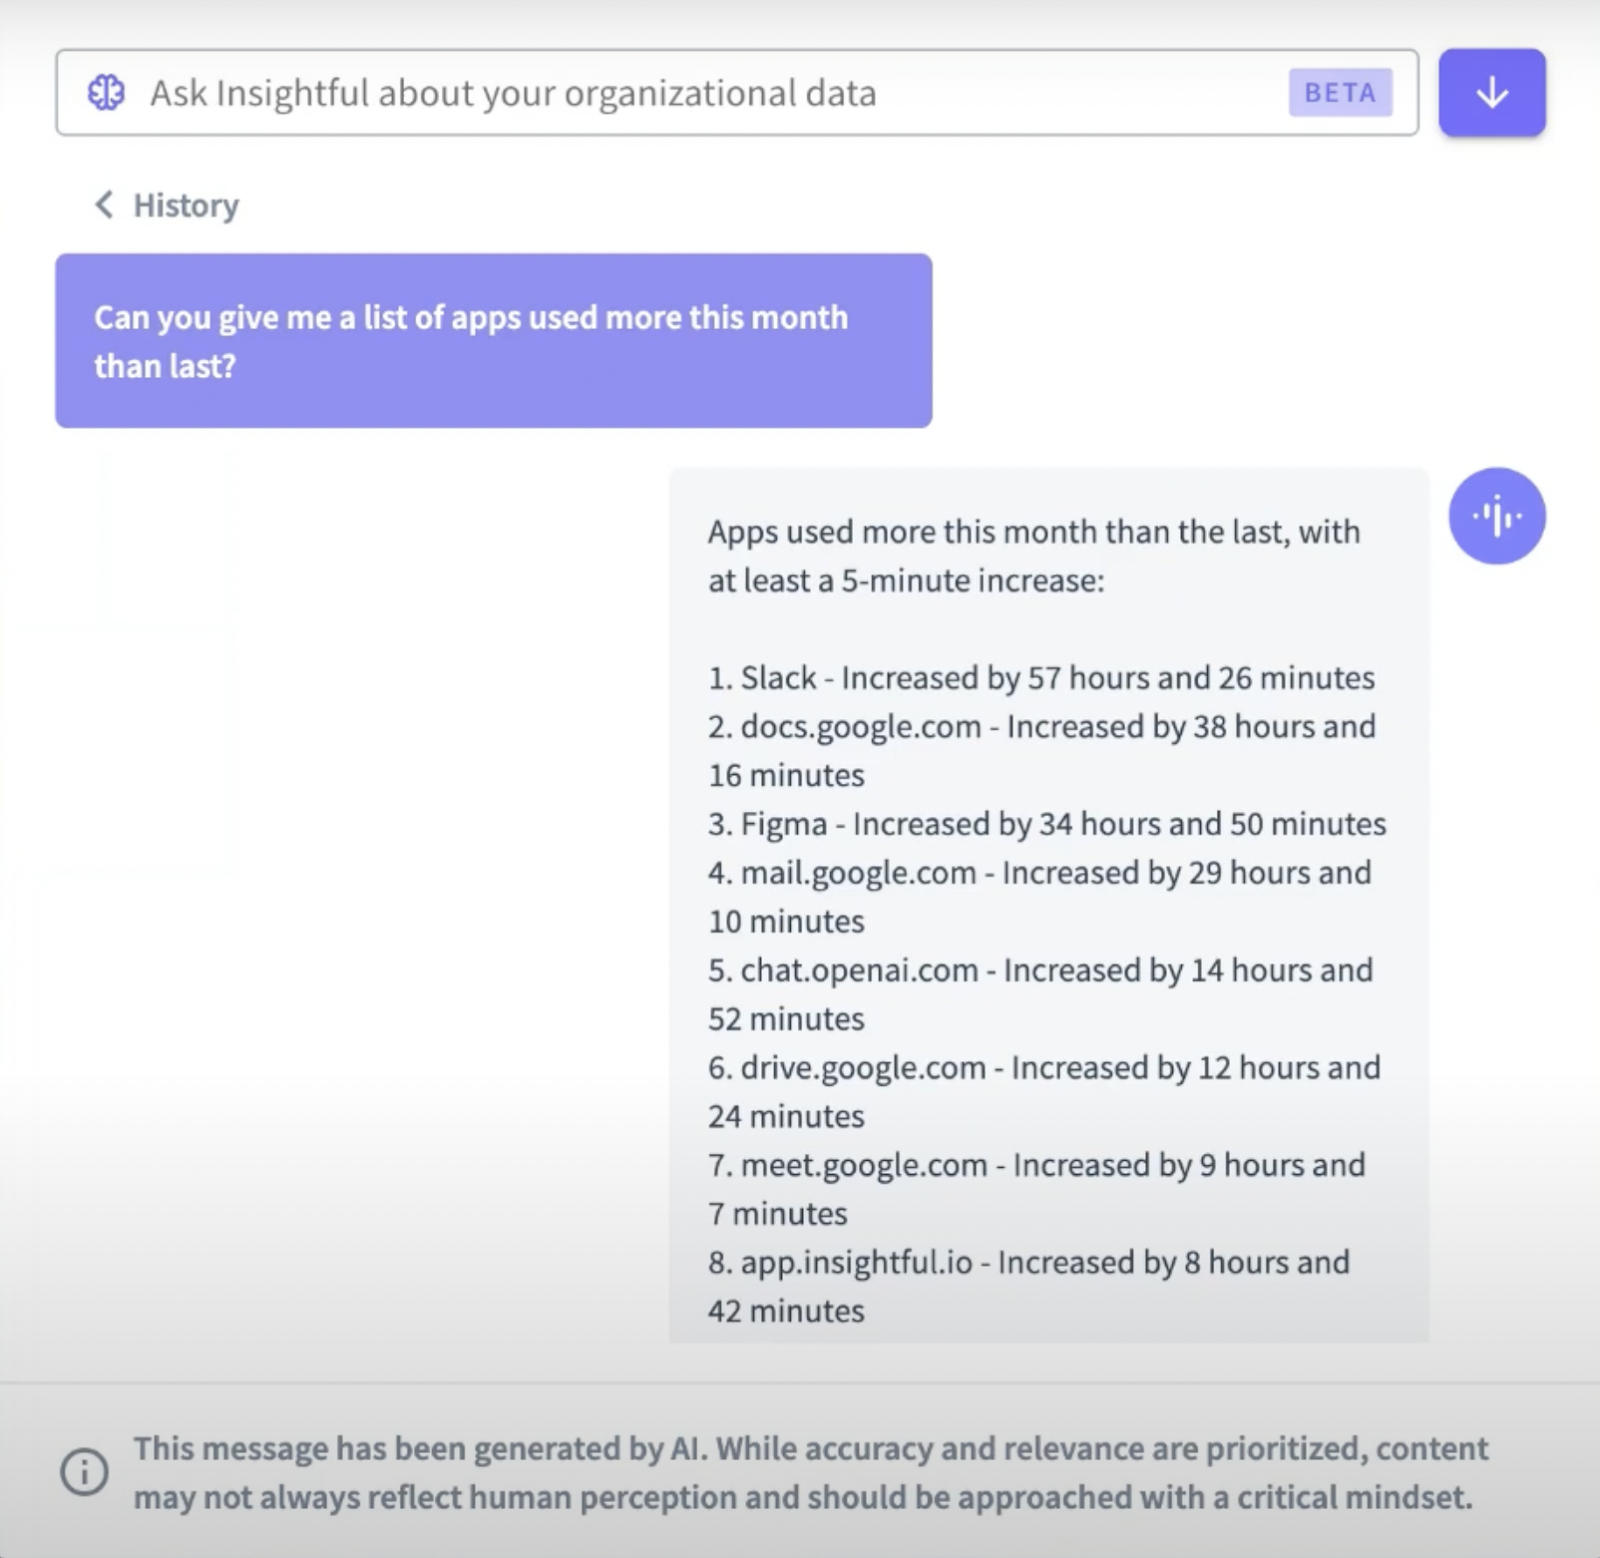Click the drive.google.com list entry
The width and height of the screenshot is (1600, 1558).
[1044, 1091]
